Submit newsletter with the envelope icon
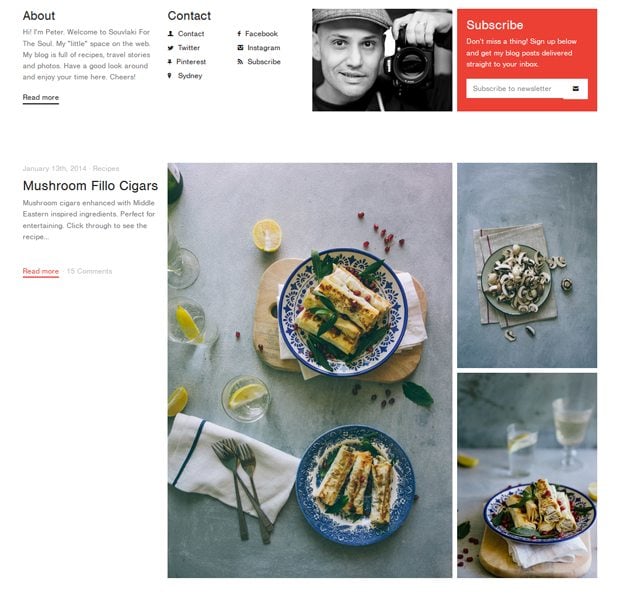 (x=576, y=89)
